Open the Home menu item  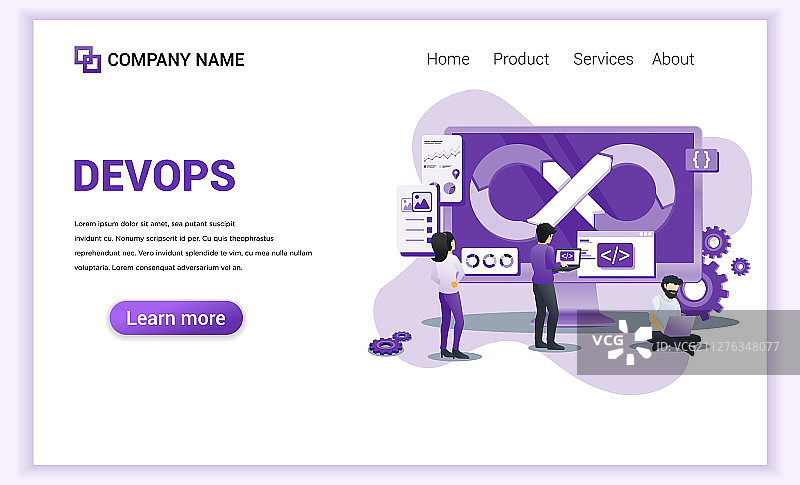pyautogui.click(x=448, y=59)
